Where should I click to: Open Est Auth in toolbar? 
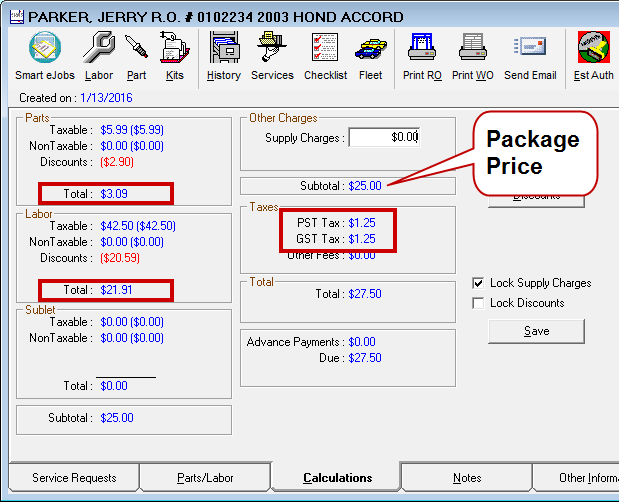(x=594, y=55)
